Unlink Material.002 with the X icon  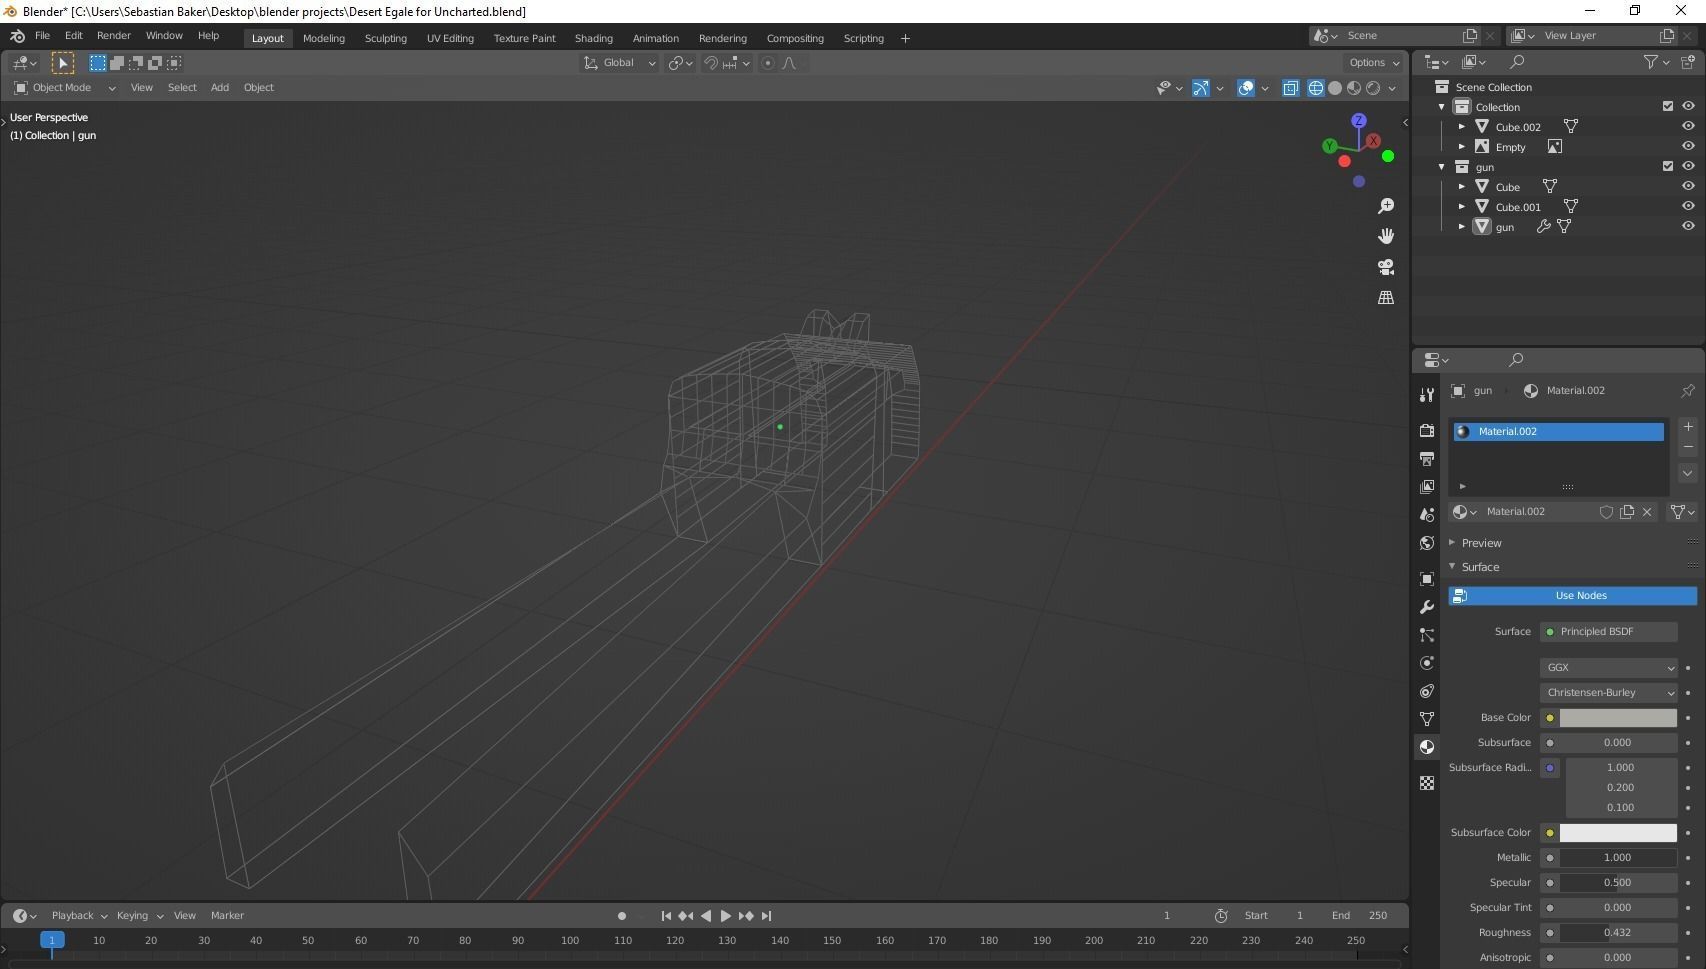click(1647, 512)
